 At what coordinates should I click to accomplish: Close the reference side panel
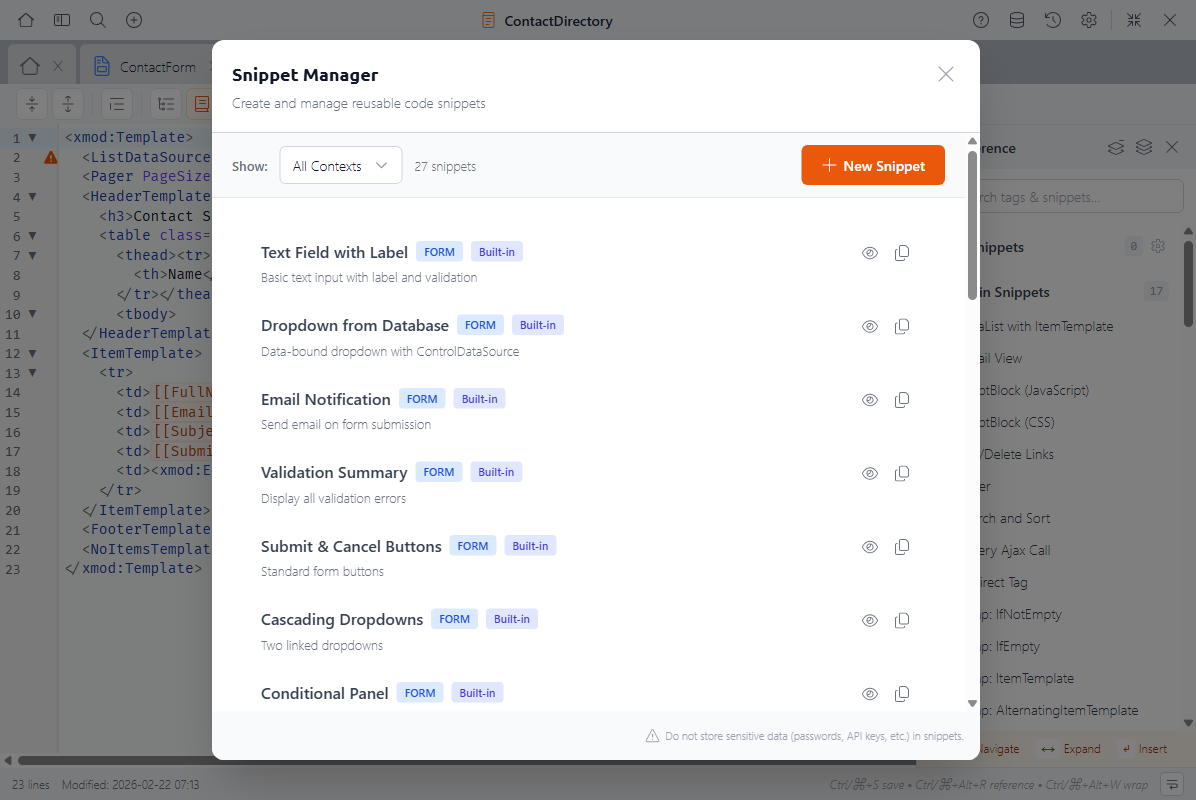click(1172, 147)
